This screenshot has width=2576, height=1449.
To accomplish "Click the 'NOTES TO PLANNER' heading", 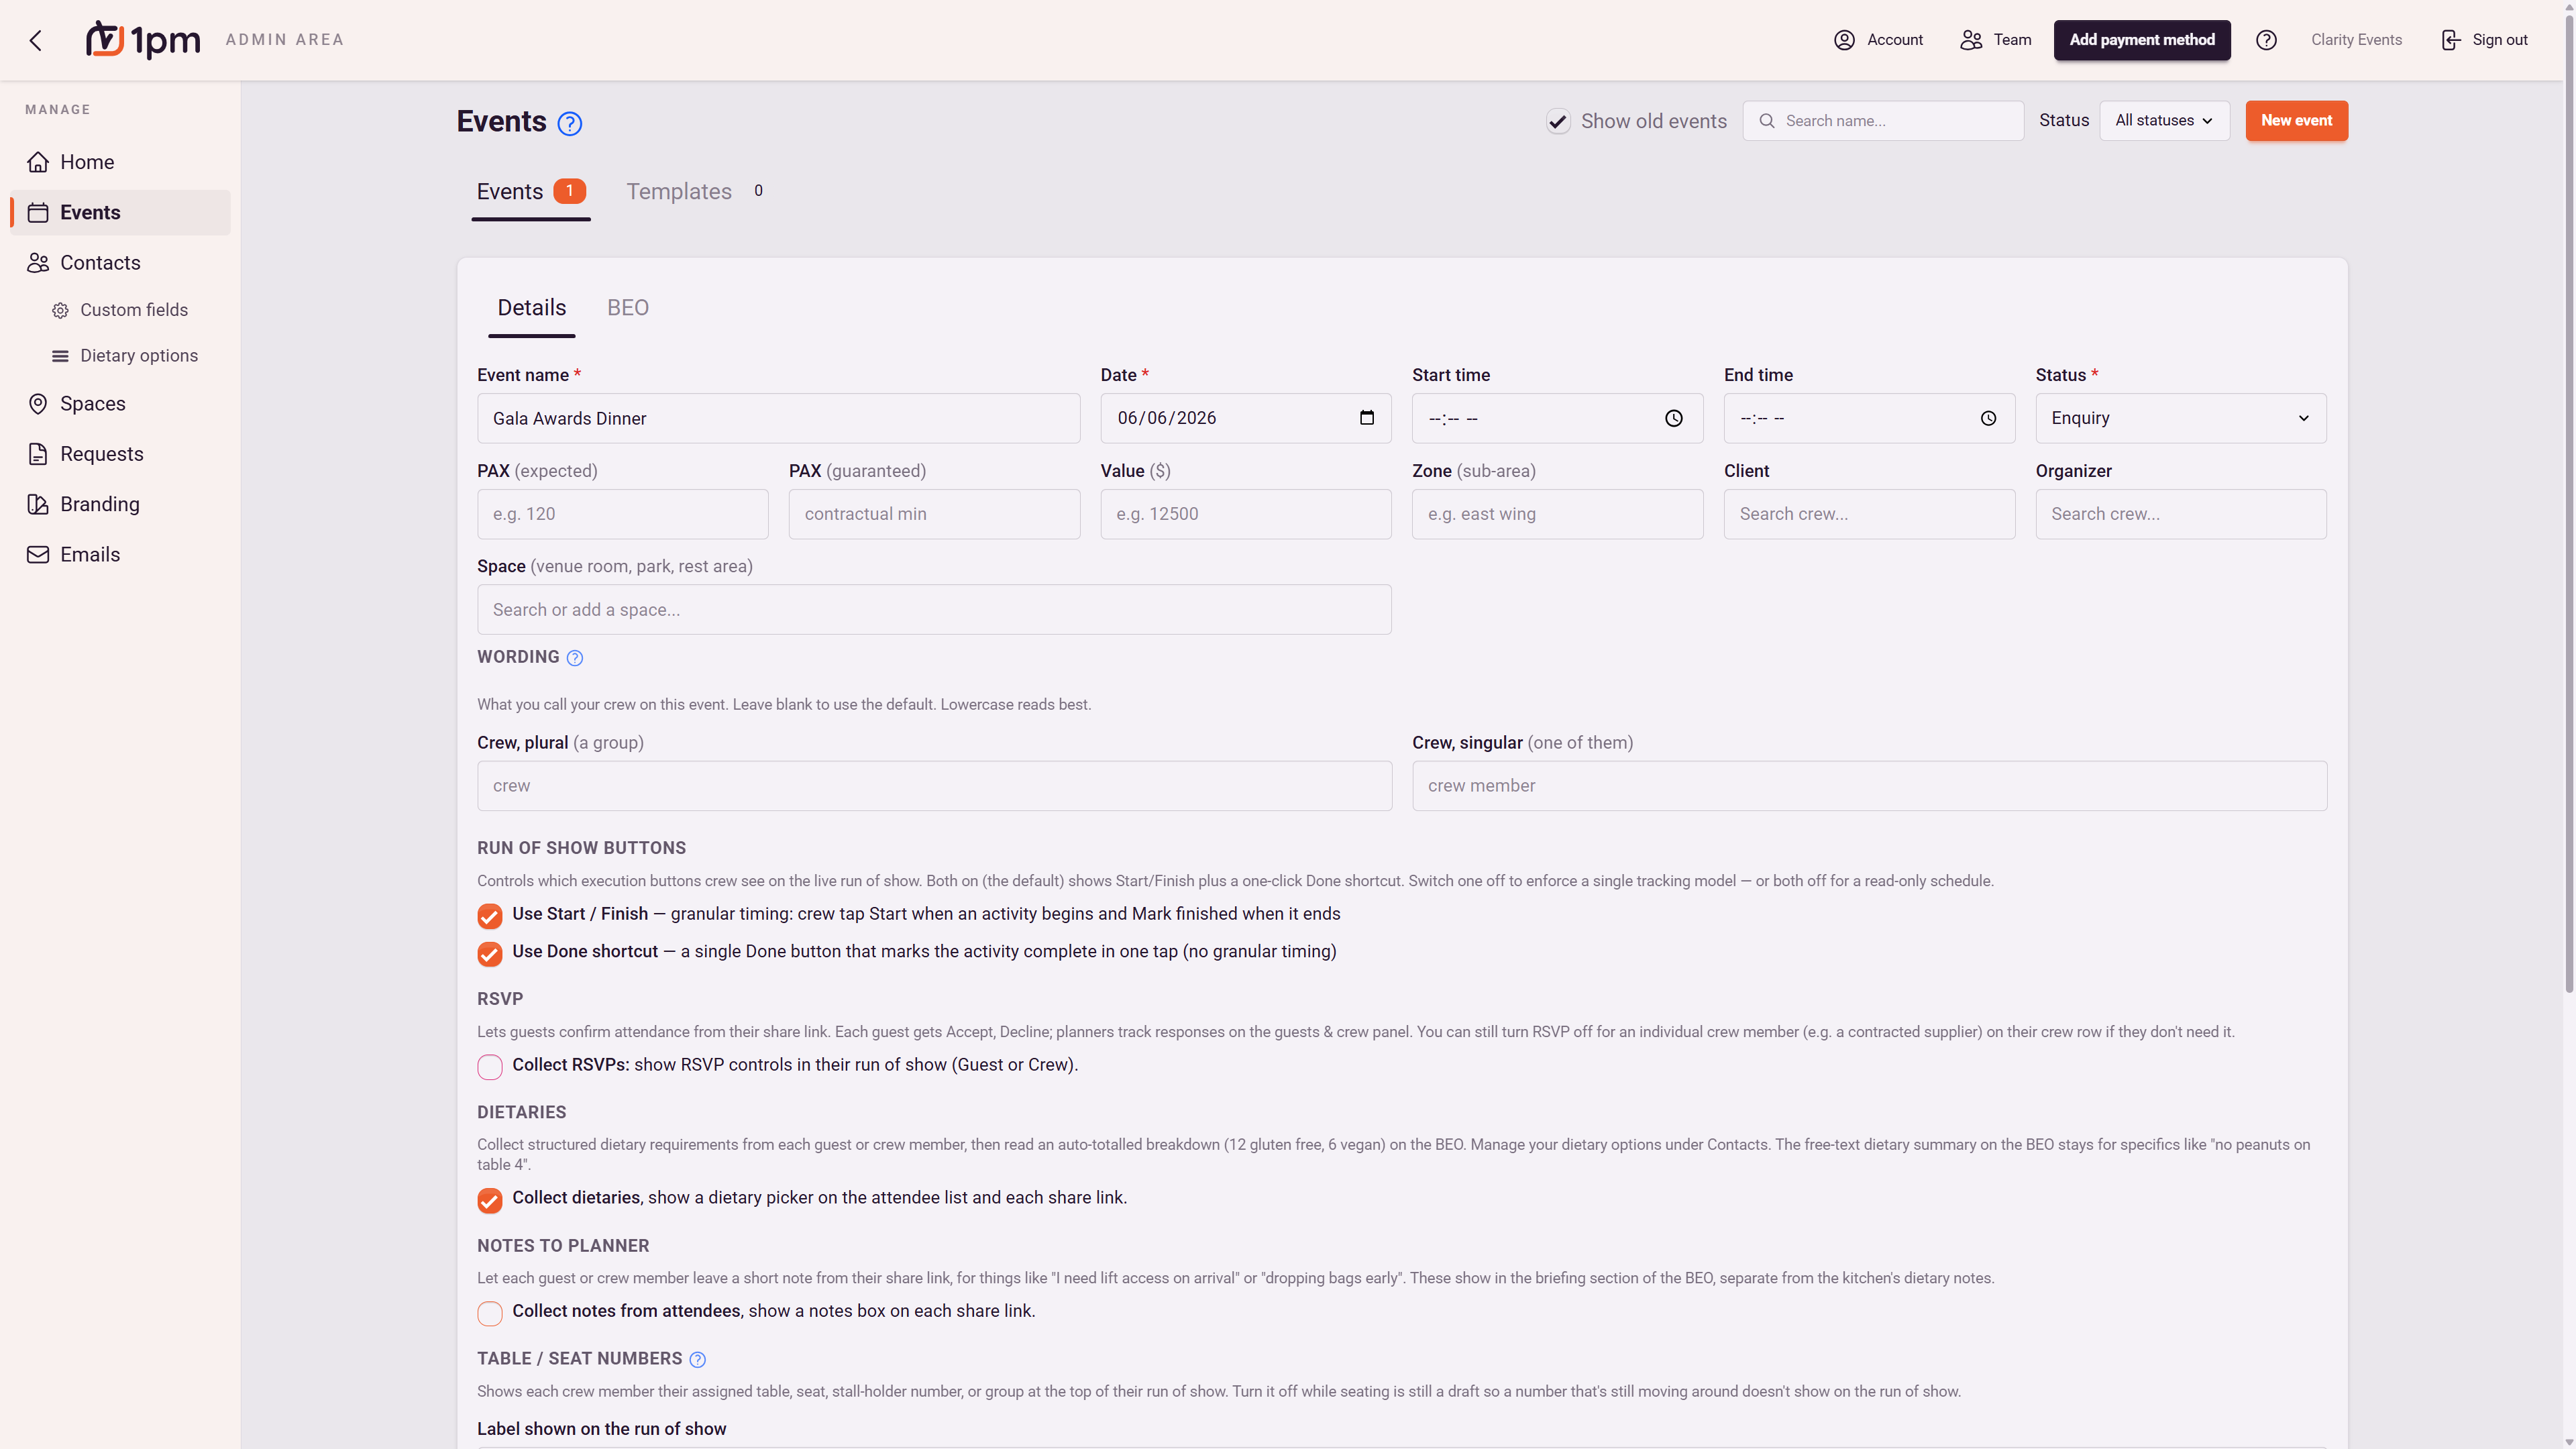I will pos(563,1246).
